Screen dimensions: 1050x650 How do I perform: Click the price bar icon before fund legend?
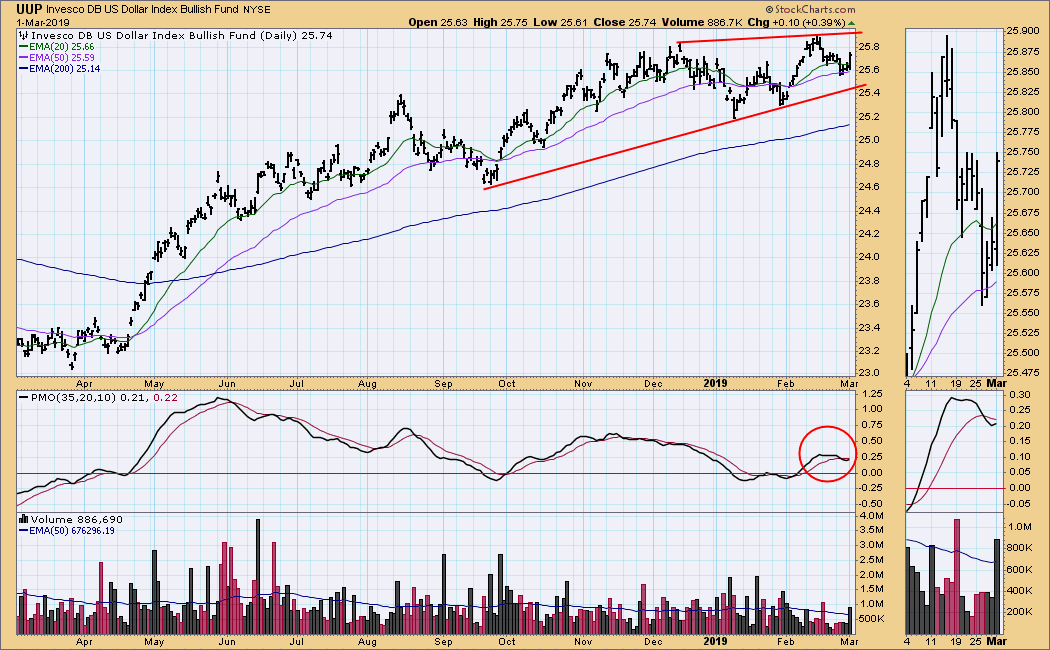[x=23, y=35]
